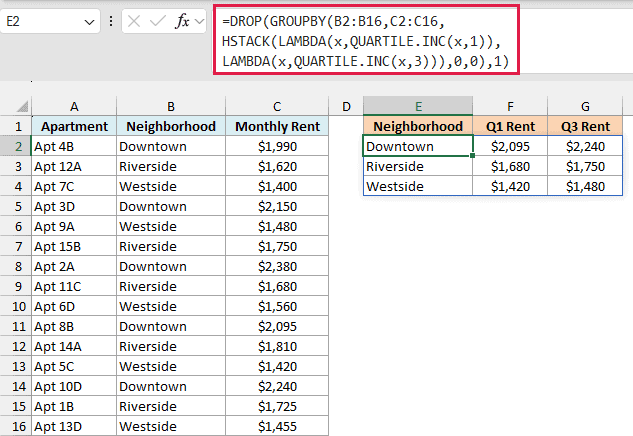Select the Westside cell in column E
Screen dimensions: 633x436
pos(418,186)
